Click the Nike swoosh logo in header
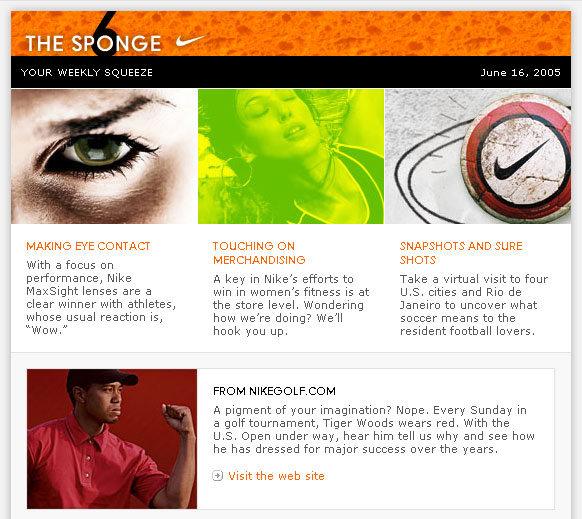The height and width of the screenshot is (519, 582). tap(190, 40)
